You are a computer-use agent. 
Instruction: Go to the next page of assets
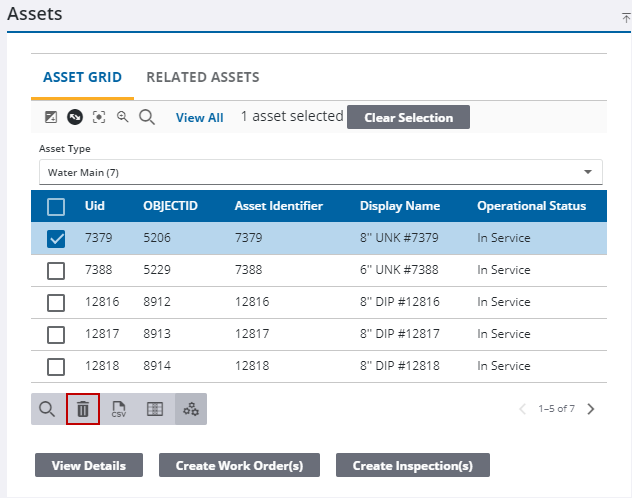tap(591, 409)
